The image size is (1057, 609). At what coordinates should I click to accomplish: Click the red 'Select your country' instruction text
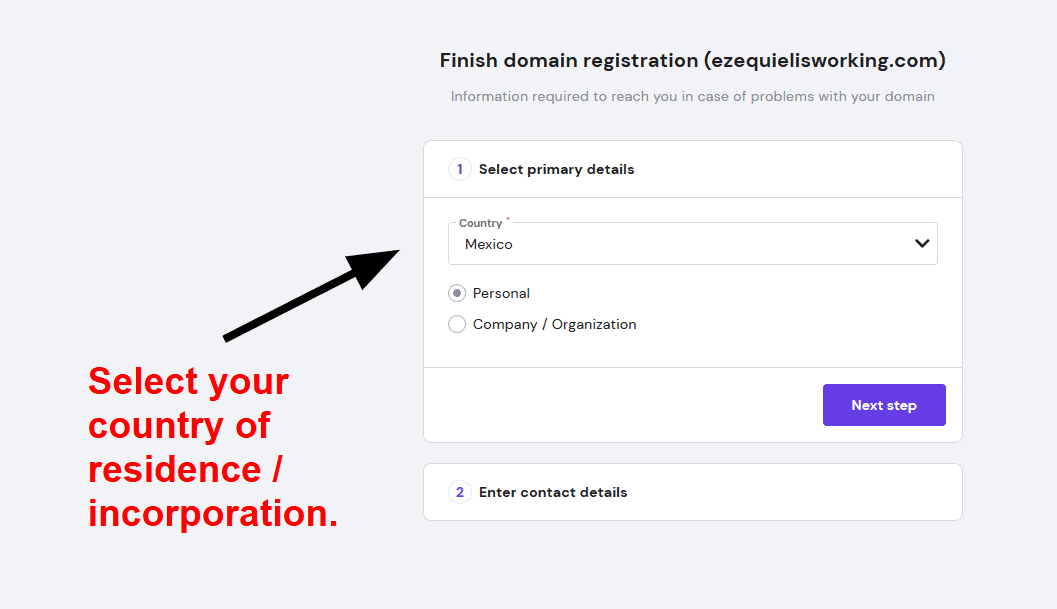(x=213, y=447)
